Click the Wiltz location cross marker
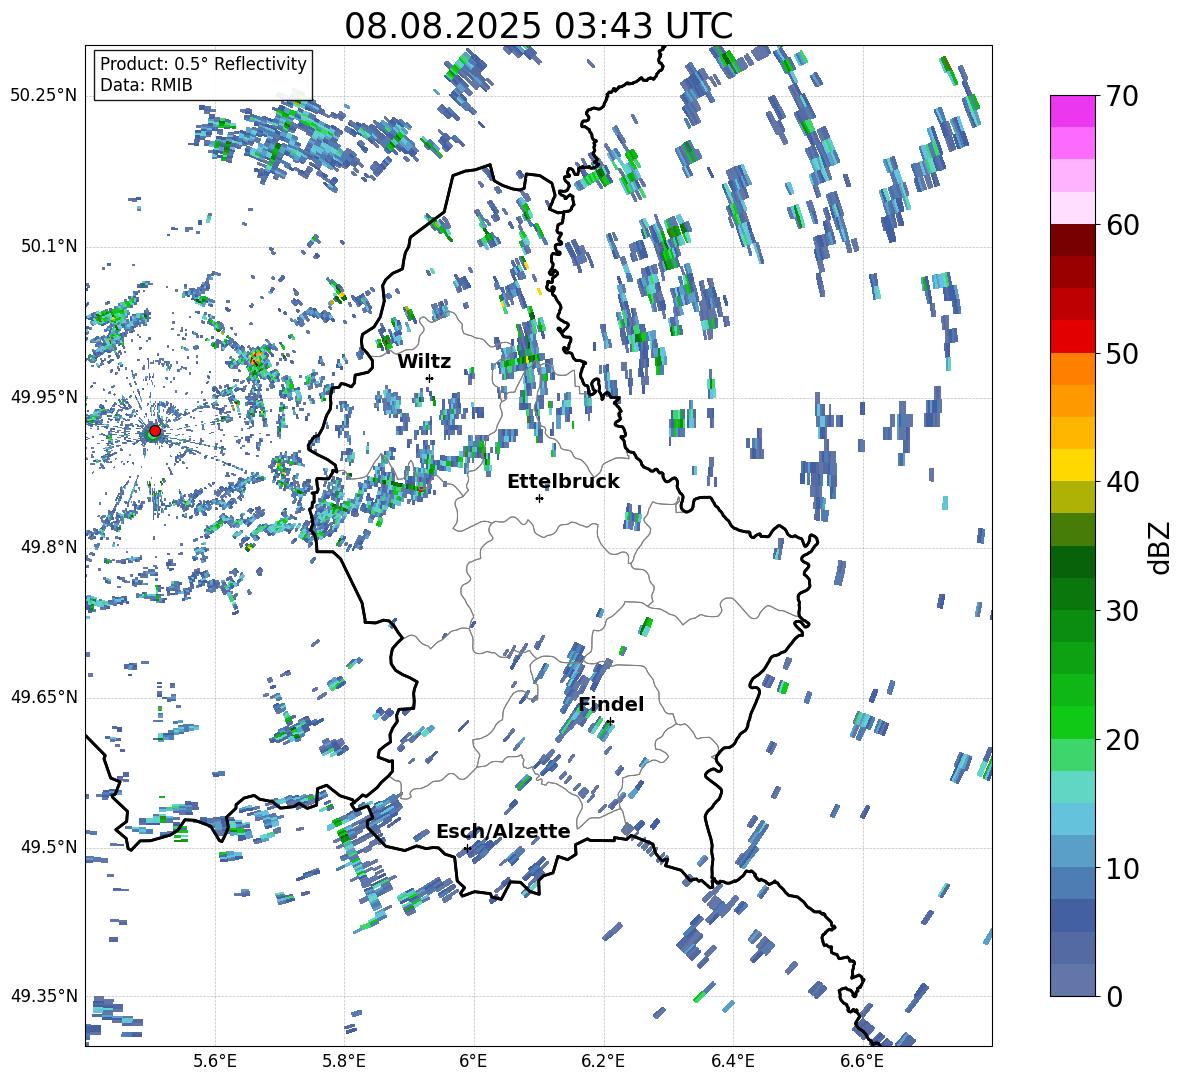1184x1081 pixels. coord(430,378)
